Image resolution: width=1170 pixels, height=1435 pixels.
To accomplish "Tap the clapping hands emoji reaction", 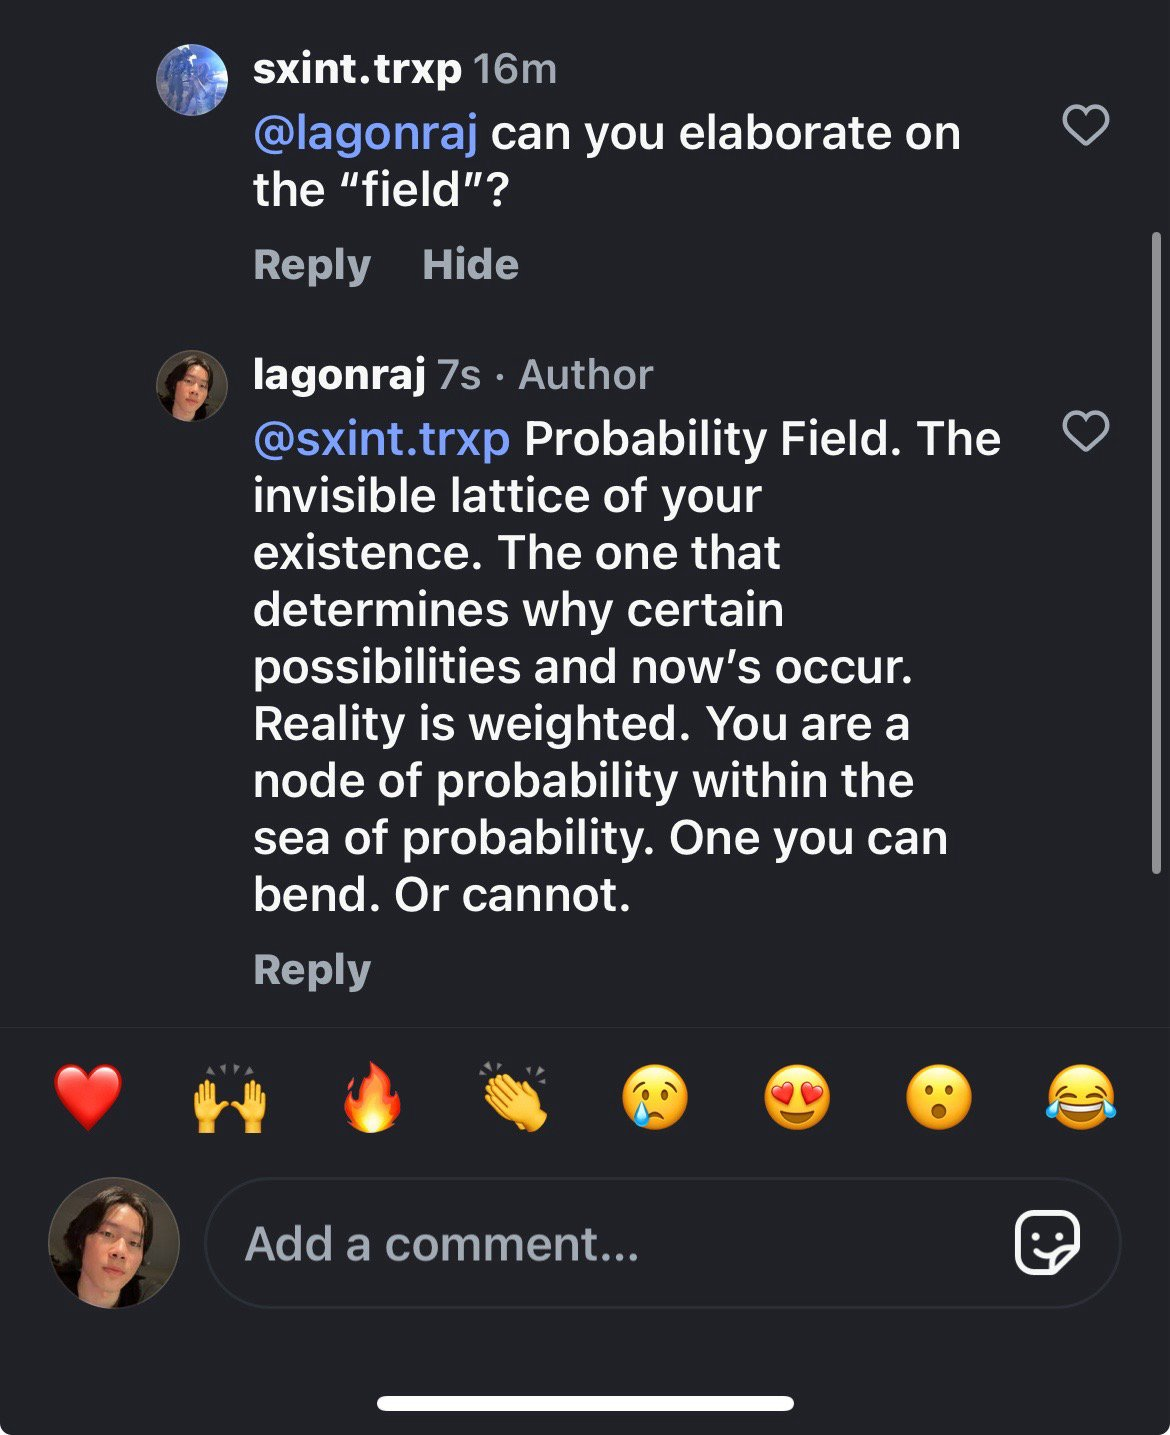I will point(514,1097).
